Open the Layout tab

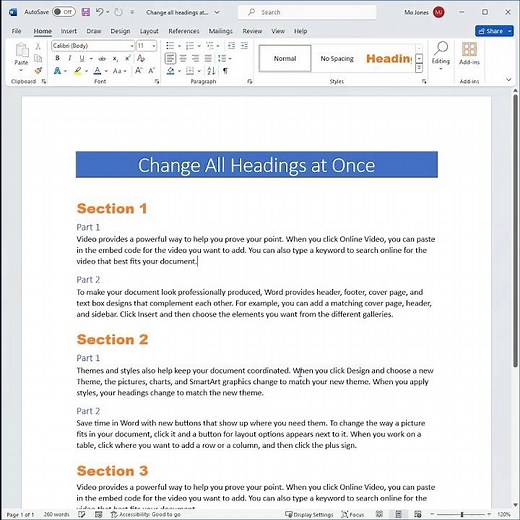[149, 31]
